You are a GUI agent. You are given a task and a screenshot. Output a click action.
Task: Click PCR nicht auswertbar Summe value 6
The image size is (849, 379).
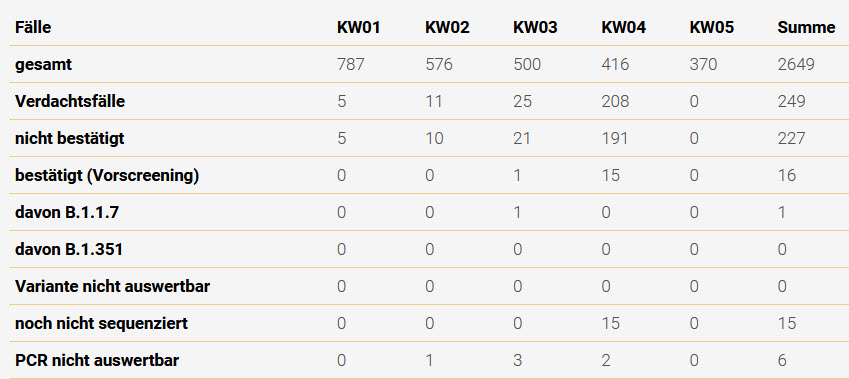[782, 360]
